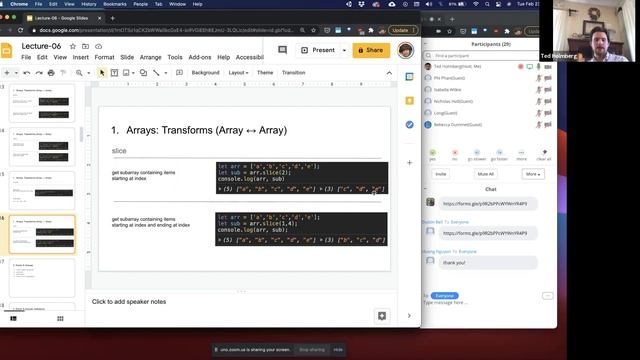640x360 pixels.
Task: Star the Lecture-06 presentation
Action: coord(73,46)
